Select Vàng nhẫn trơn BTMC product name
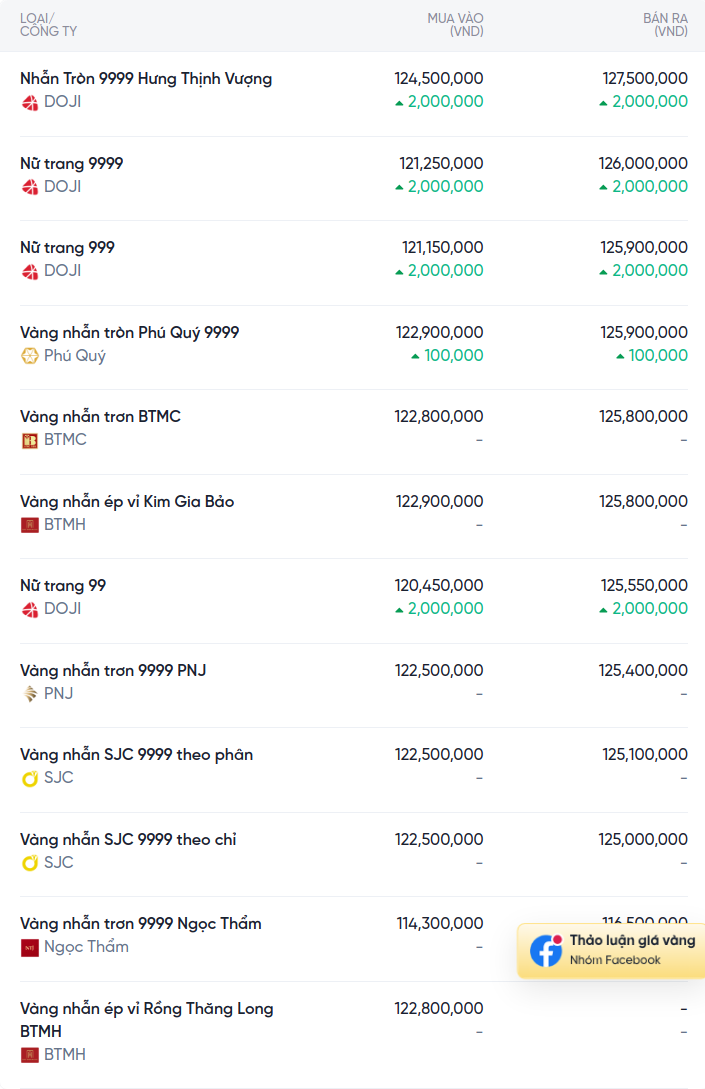 coord(100,417)
